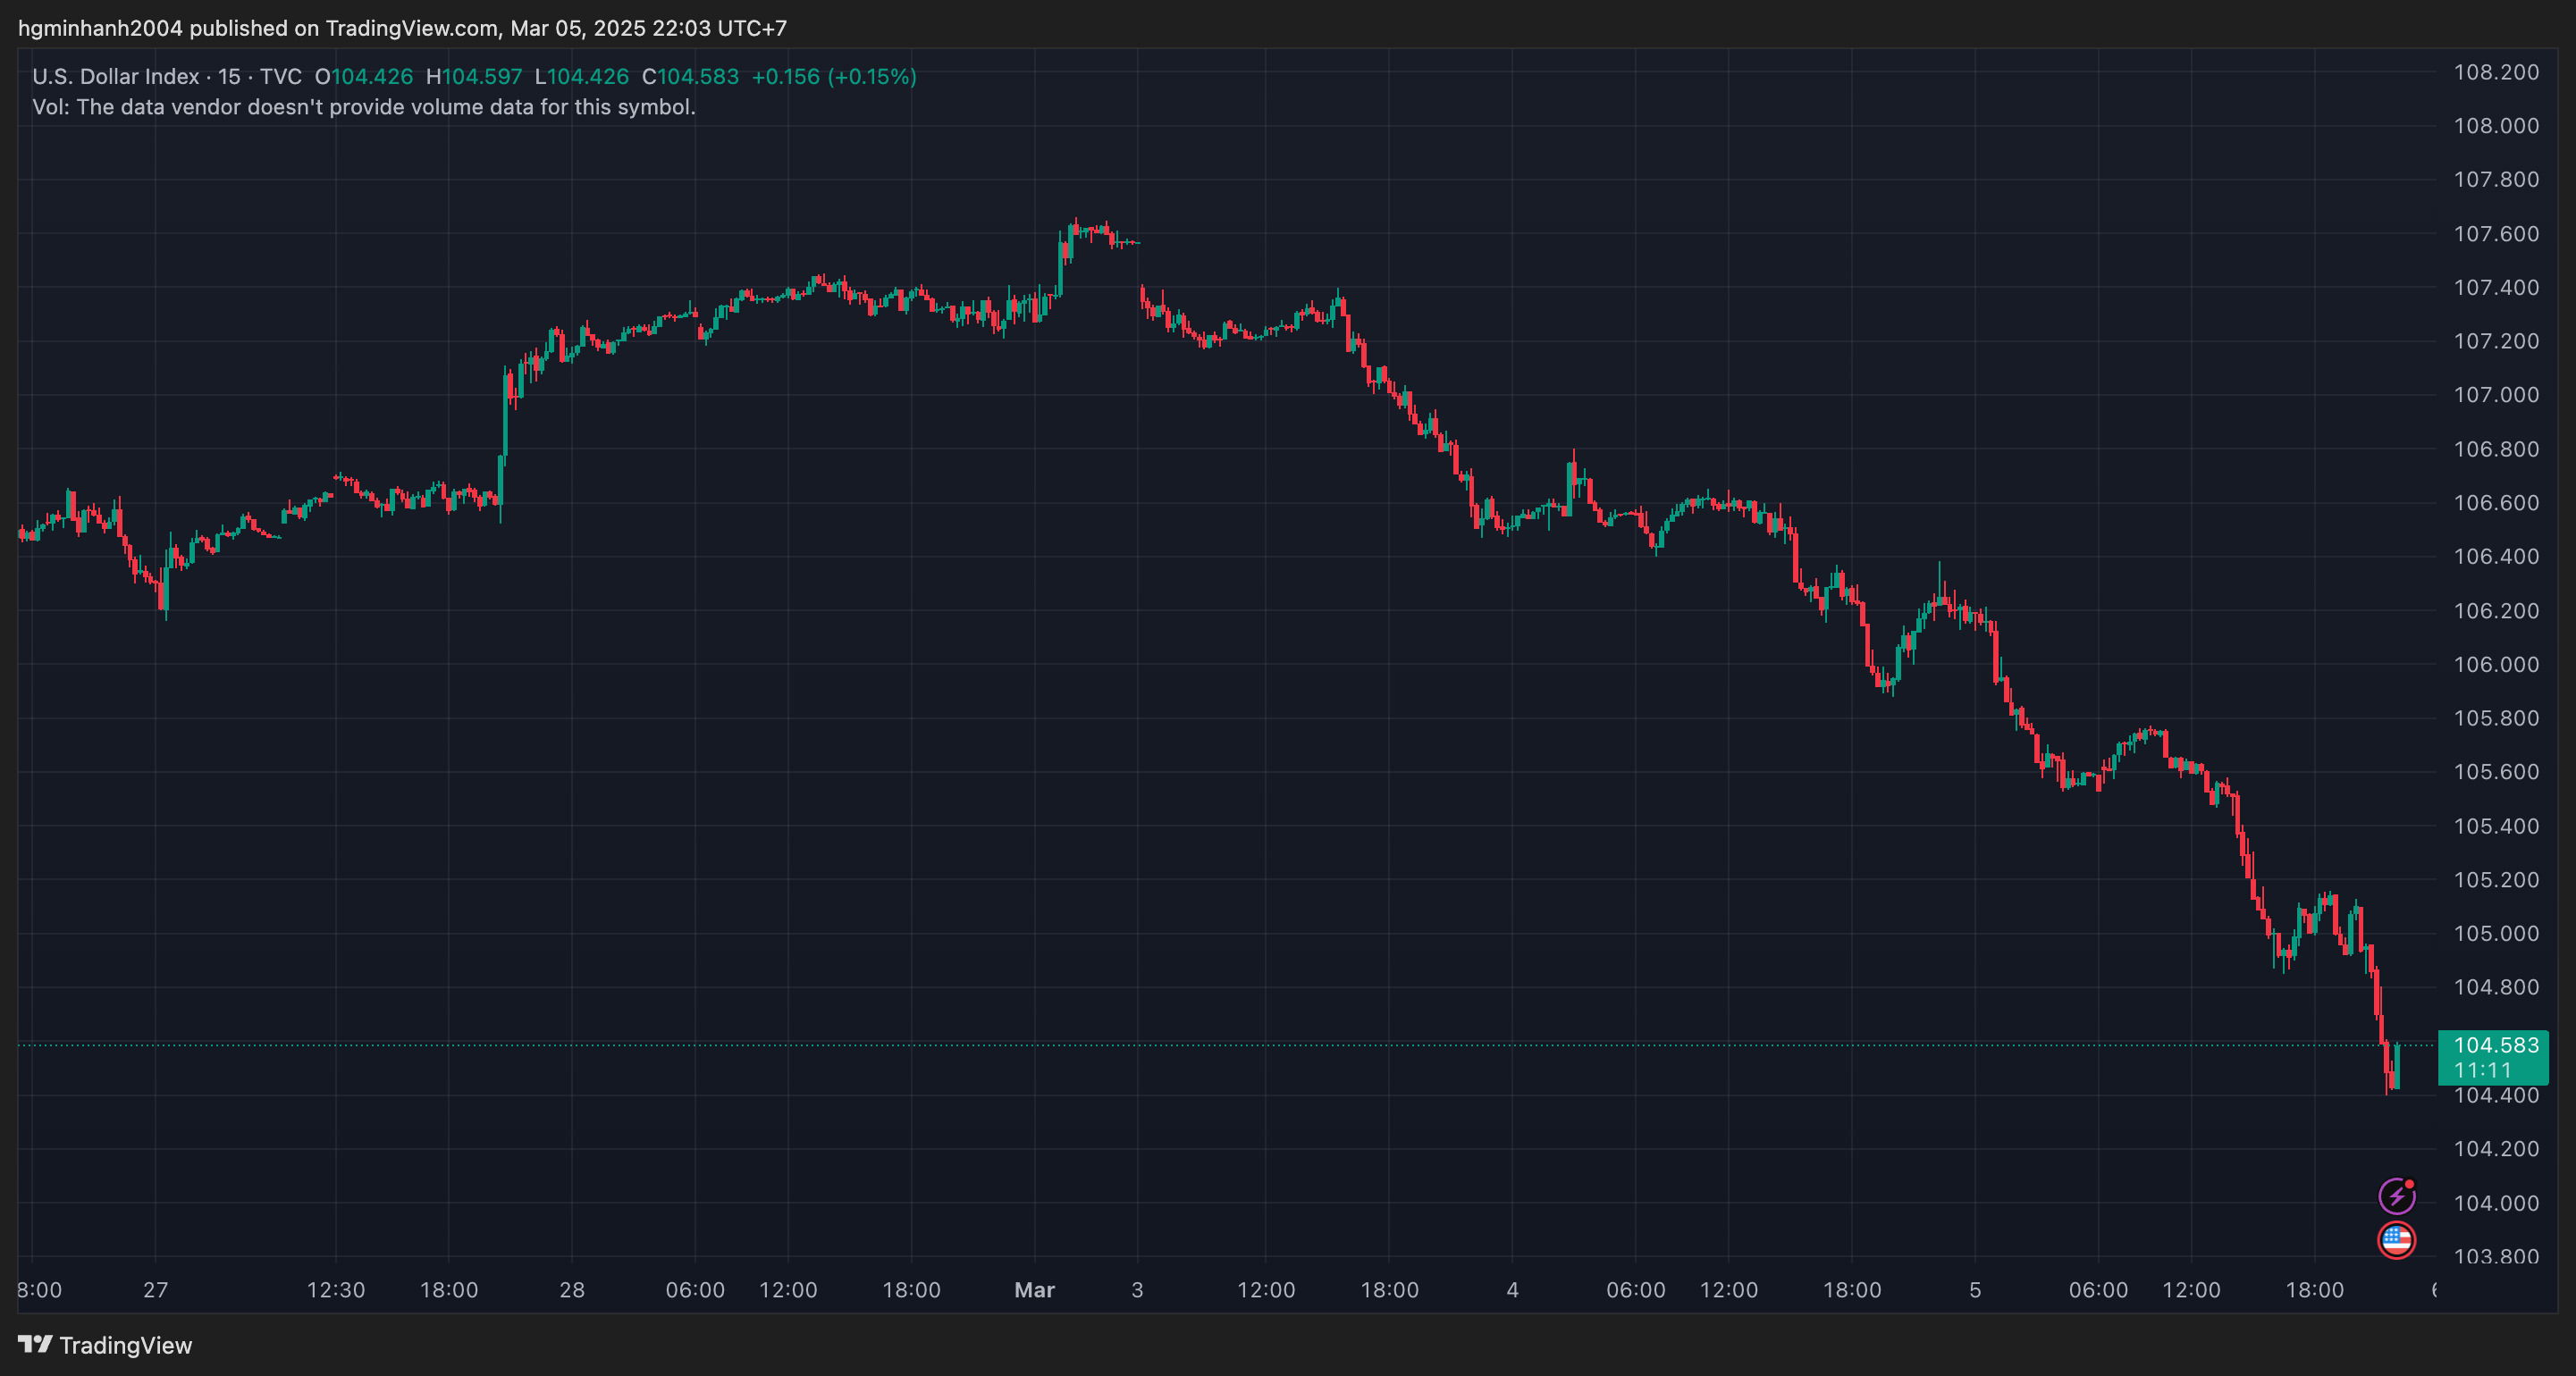Click the 4 date label on time axis
Viewport: 2576px width, 1376px height.
[1512, 1290]
